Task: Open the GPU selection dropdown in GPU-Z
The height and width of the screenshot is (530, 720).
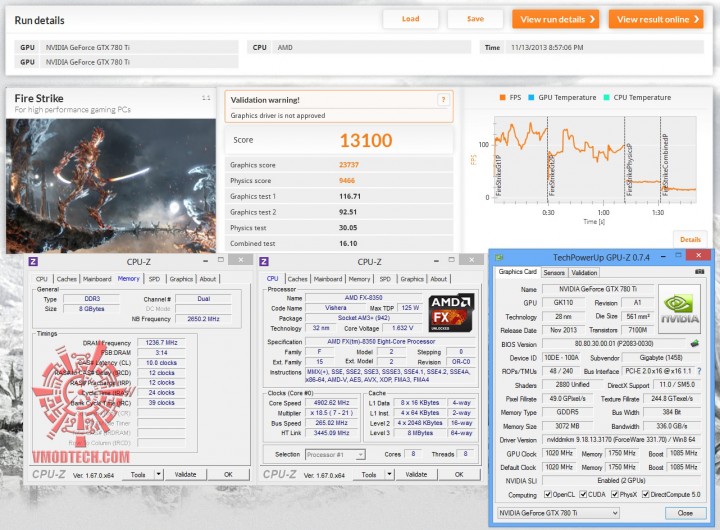Action: (x=558, y=513)
